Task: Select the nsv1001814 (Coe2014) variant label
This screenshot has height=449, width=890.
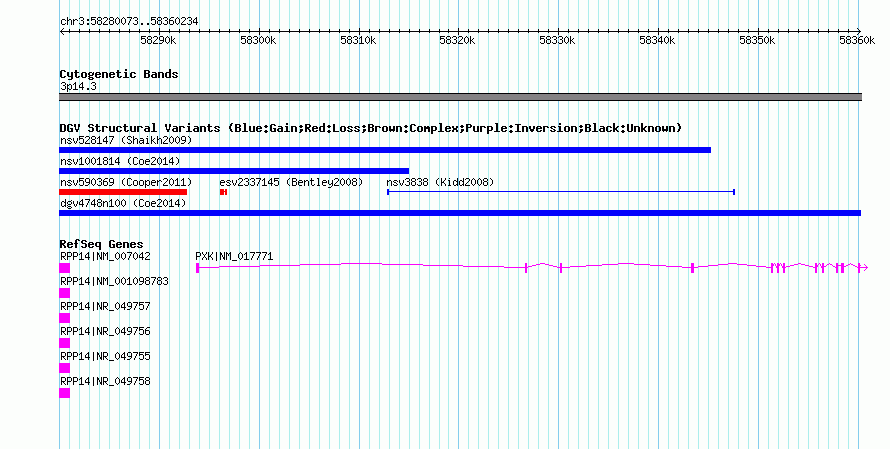Action: [120, 161]
